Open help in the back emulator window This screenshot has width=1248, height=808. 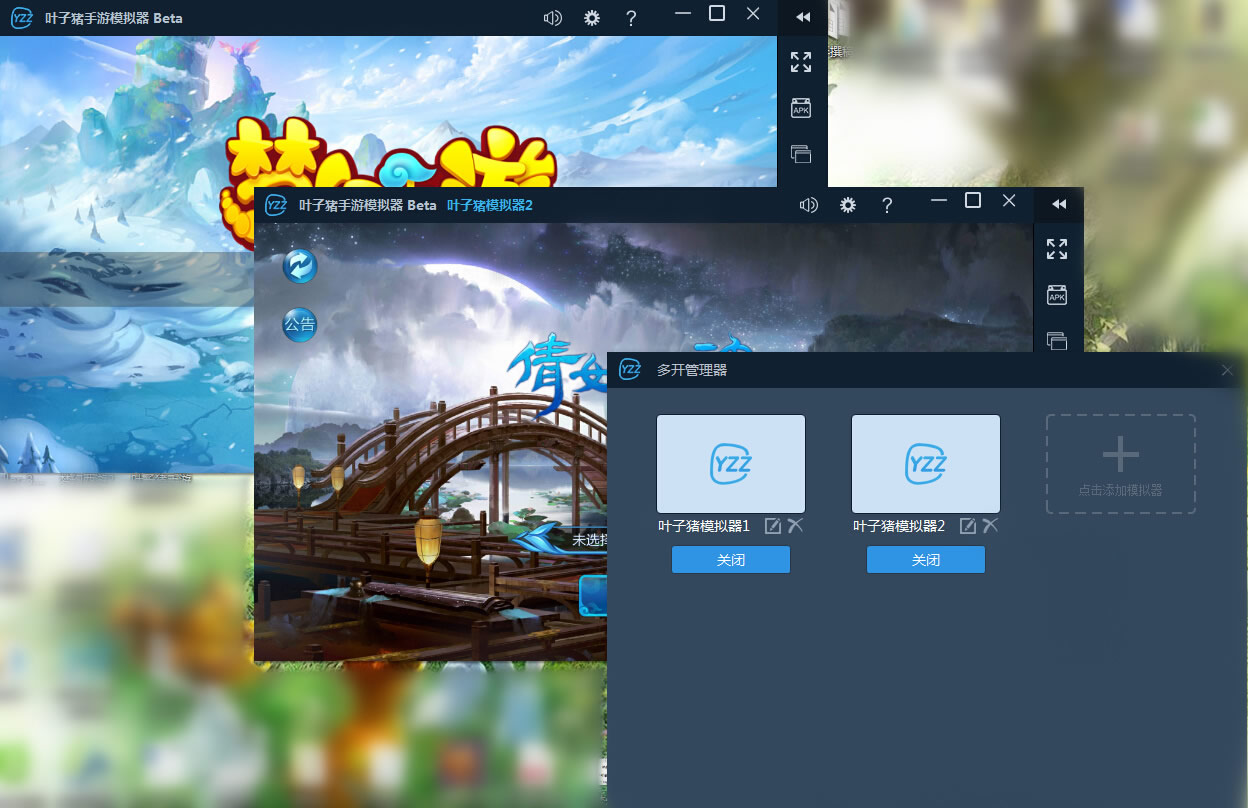click(631, 18)
